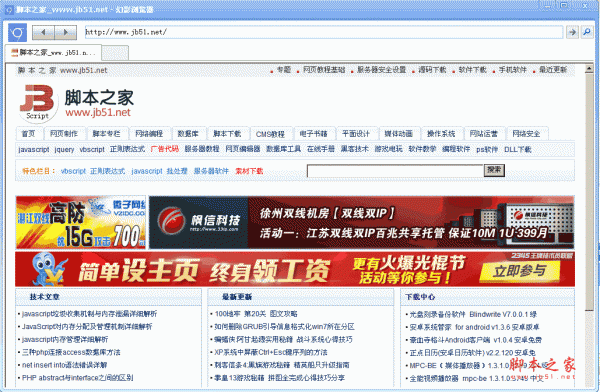Click the javascript sub-navigation link
Image resolution: width=600 pixels, height=392 pixels.
34,149
